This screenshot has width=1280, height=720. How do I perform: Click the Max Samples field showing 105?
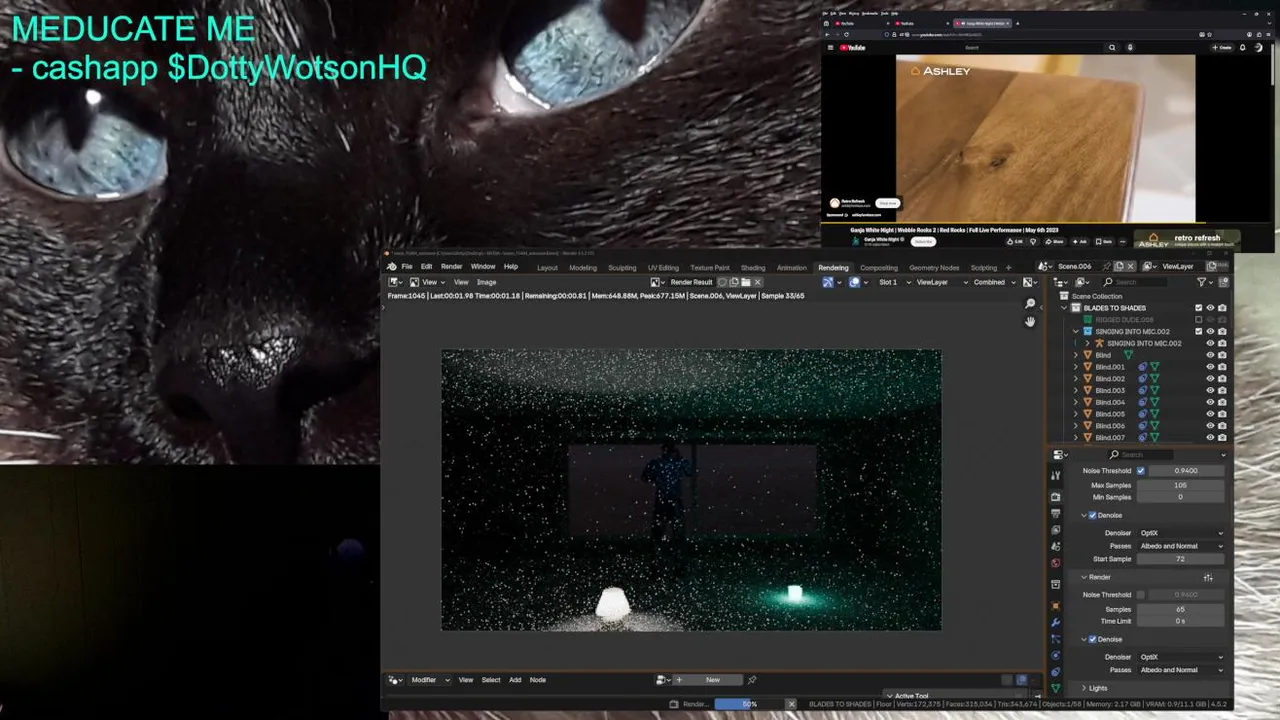click(x=1180, y=485)
